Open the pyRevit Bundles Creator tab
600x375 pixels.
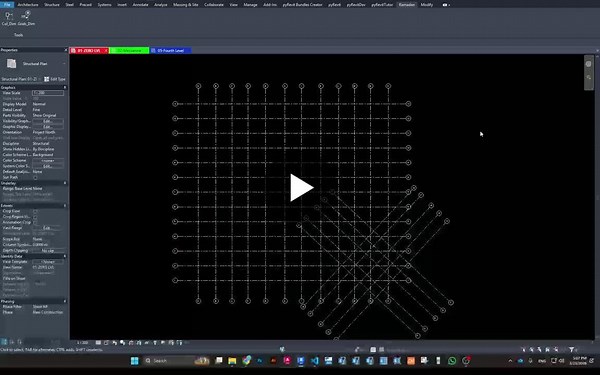(302, 5)
